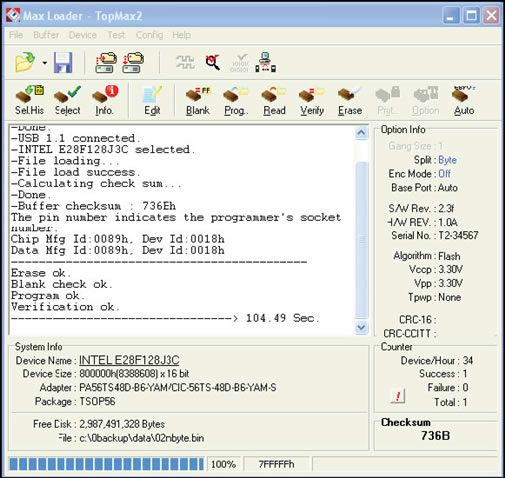
Task: Click the Verification ok log line
Action: (x=65, y=307)
